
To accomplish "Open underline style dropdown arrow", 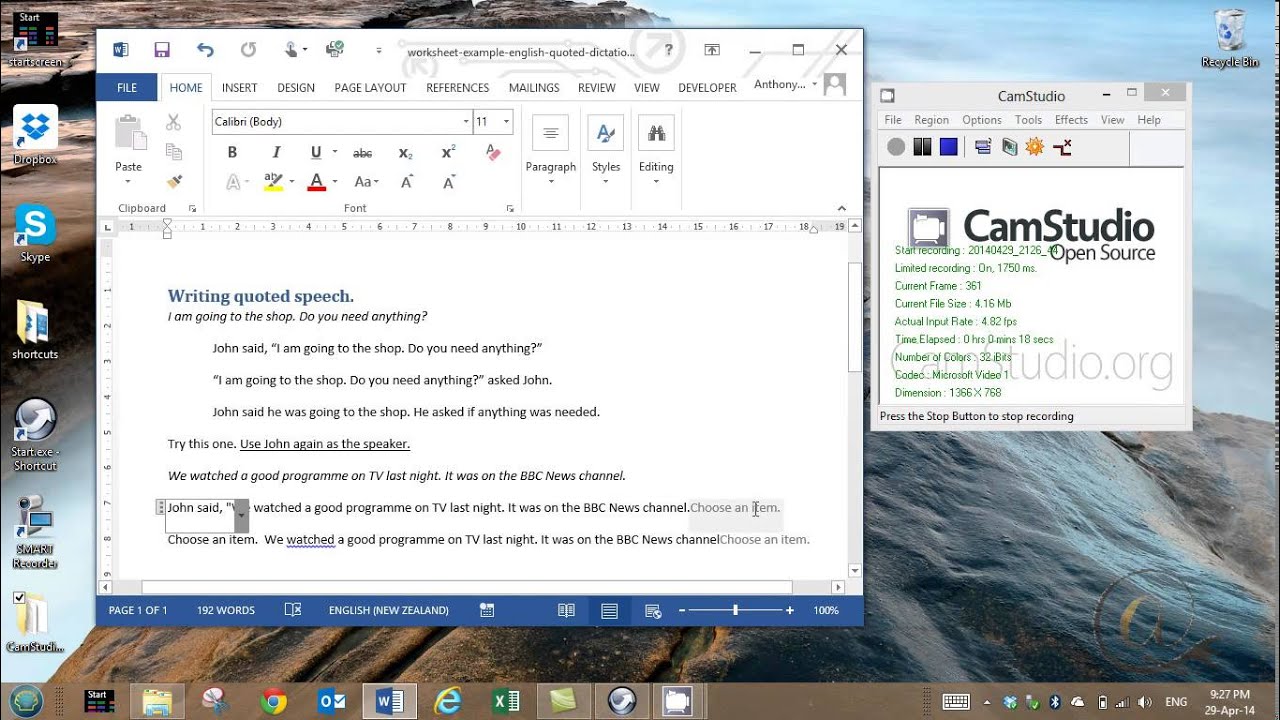I will pyautogui.click(x=334, y=153).
